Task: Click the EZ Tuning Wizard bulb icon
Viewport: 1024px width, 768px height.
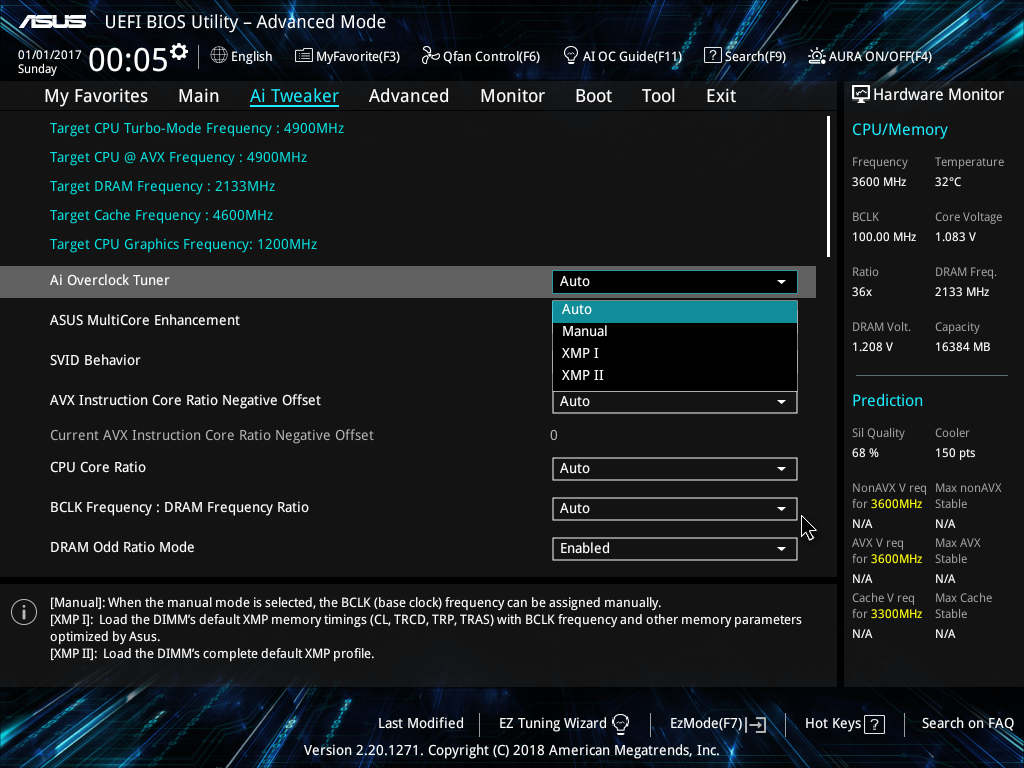Action: click(620, 724)
